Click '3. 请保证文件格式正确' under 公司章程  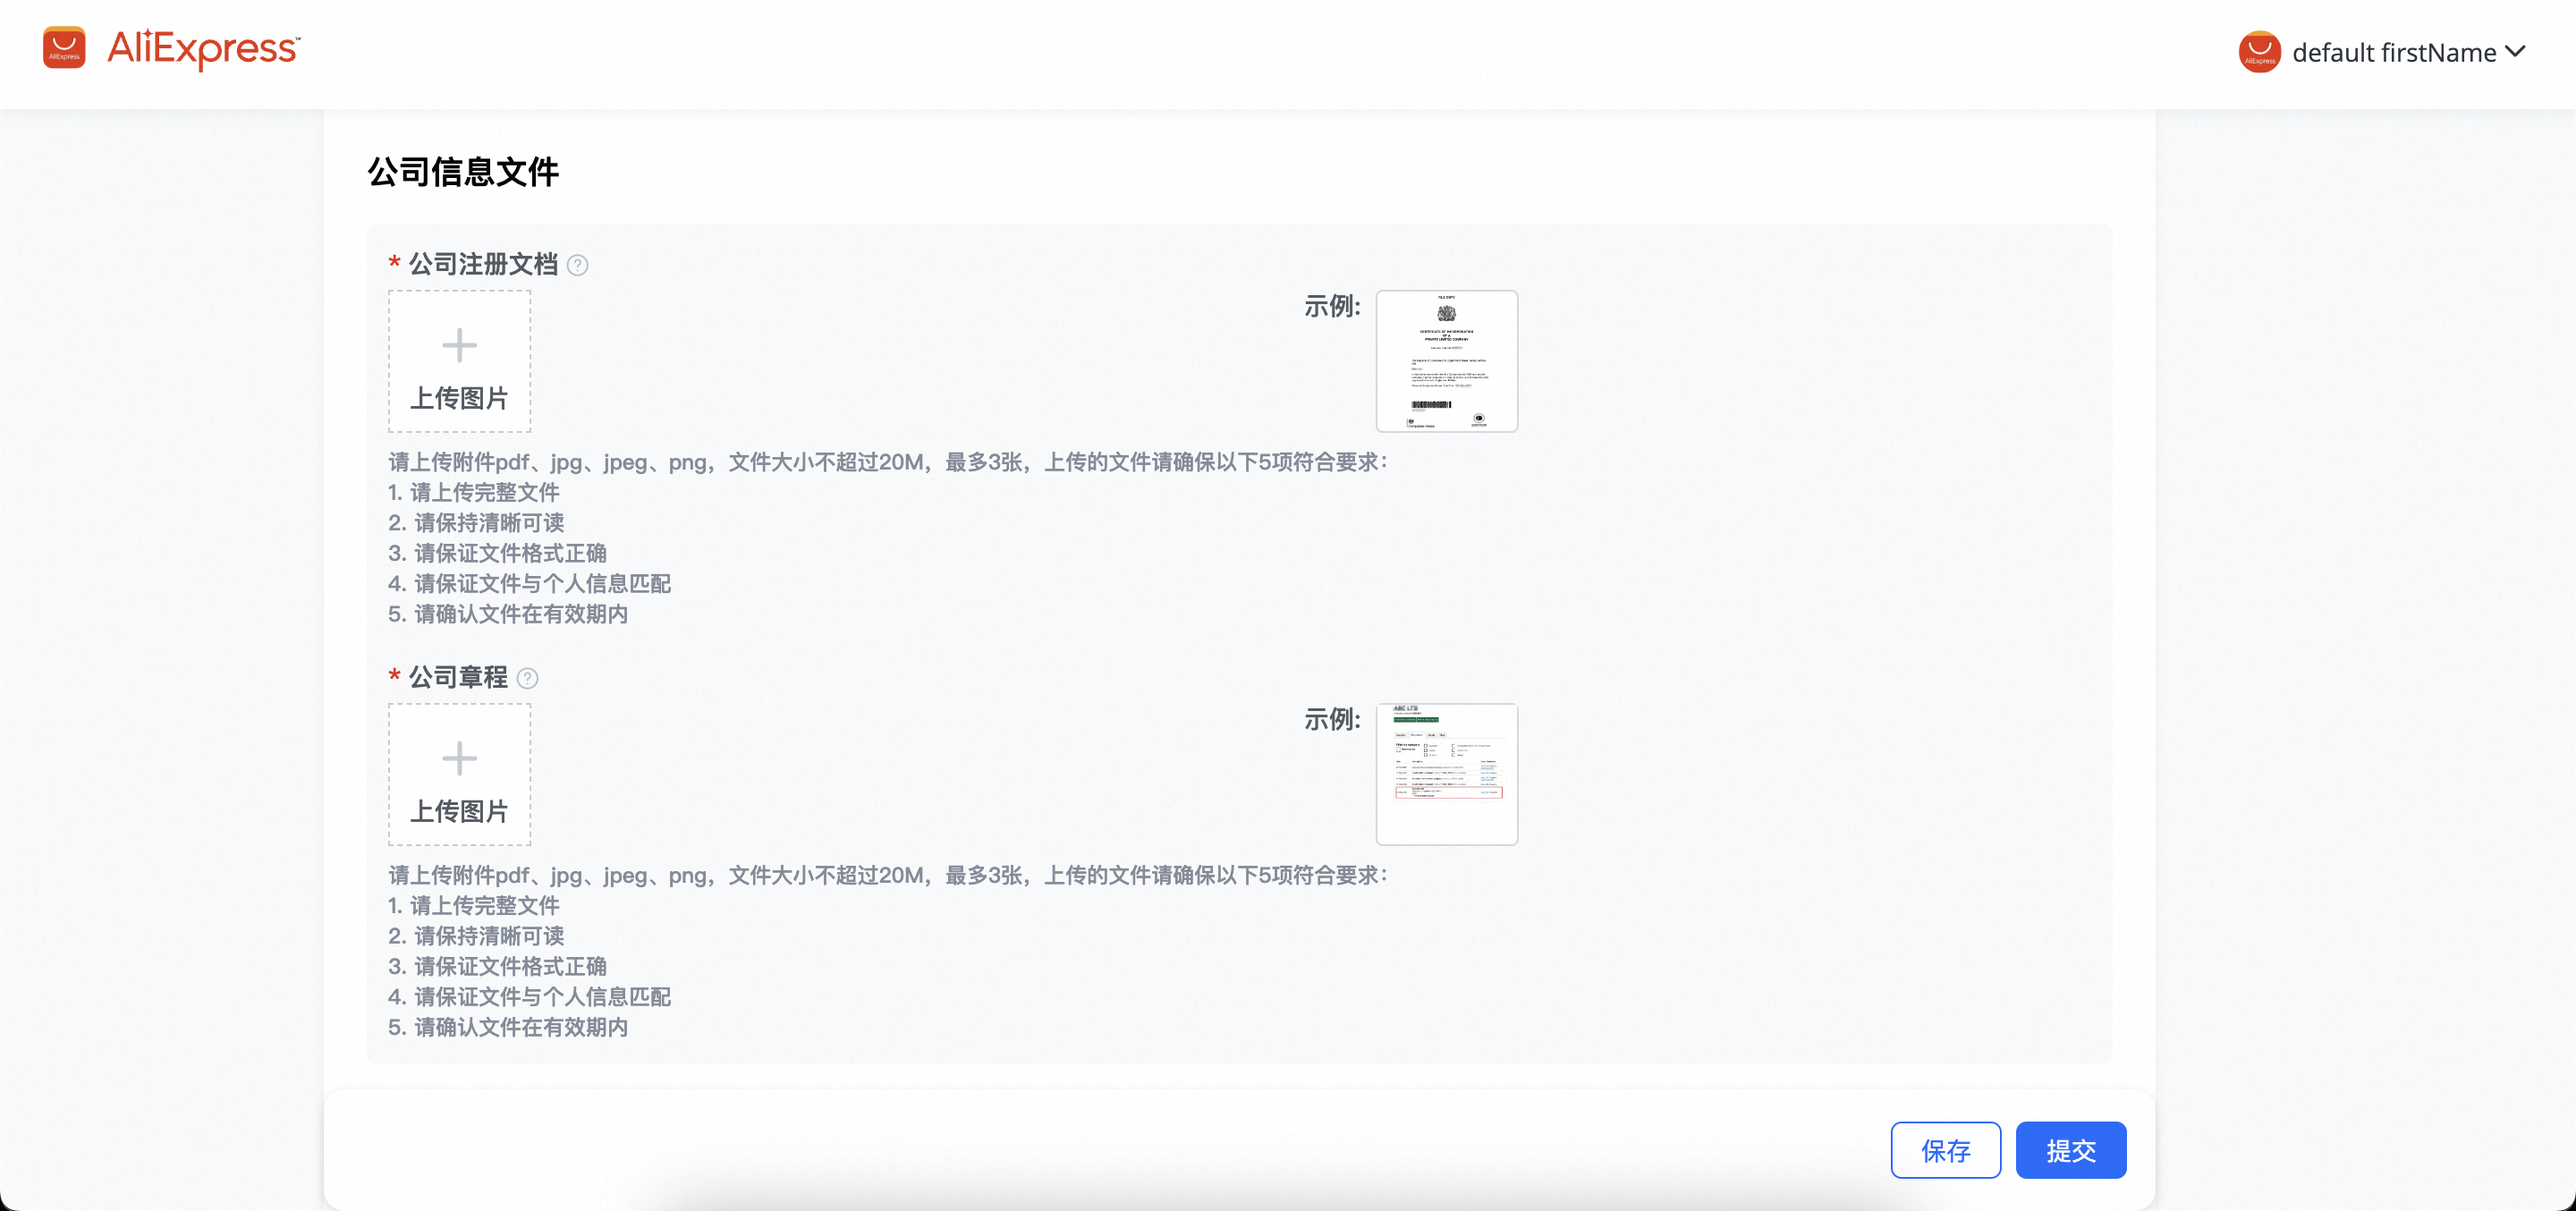coord(497,966)
